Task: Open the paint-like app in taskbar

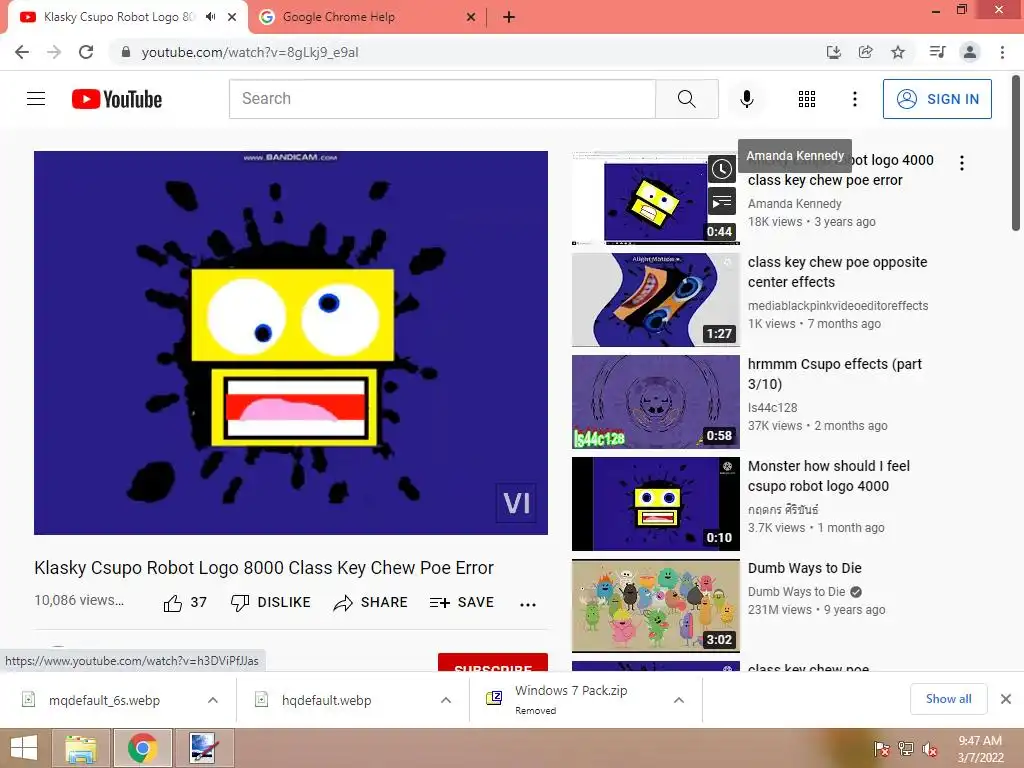Action: point(204,748)
